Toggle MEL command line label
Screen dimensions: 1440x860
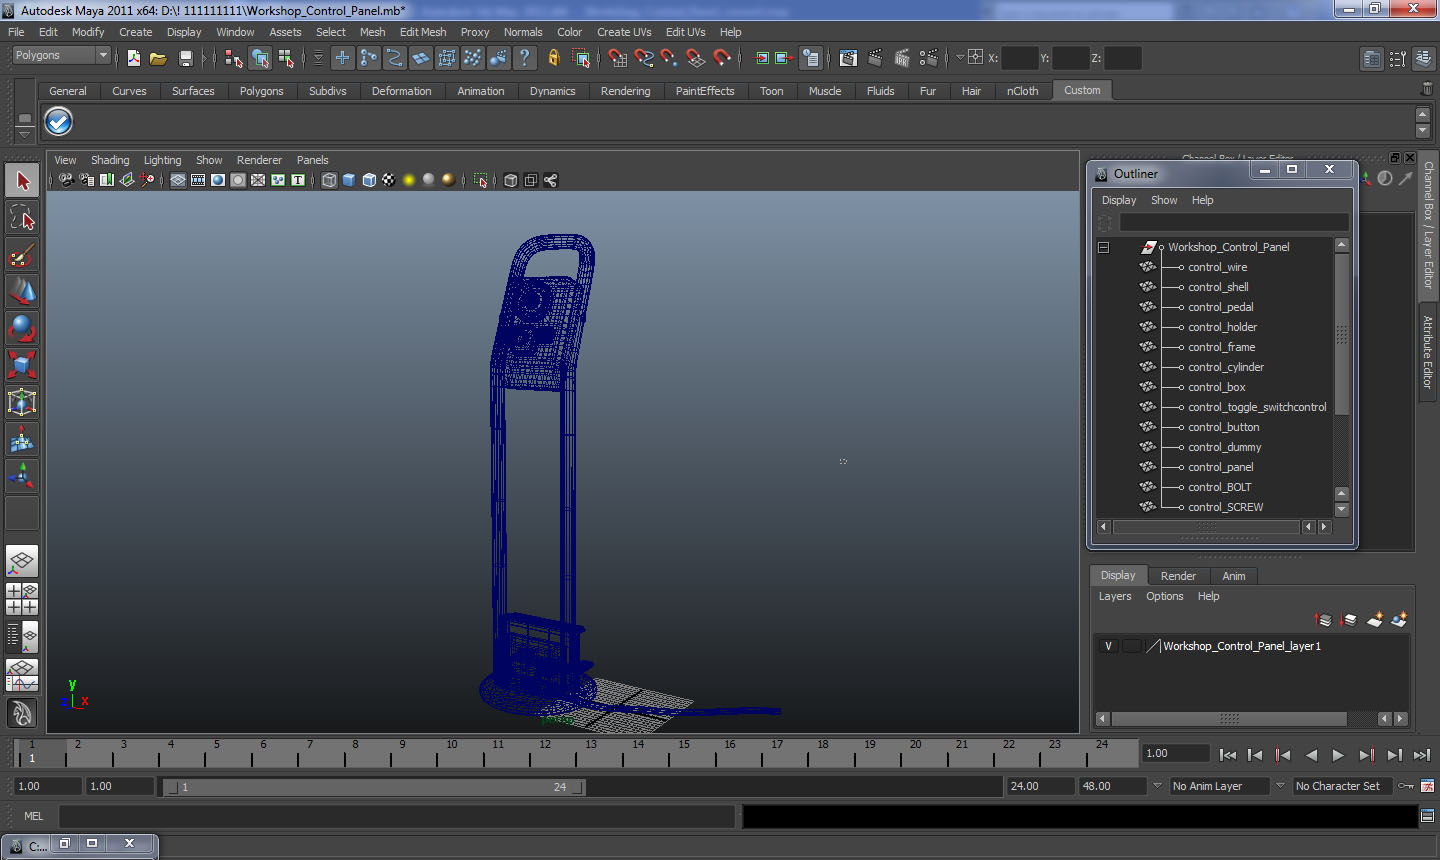pyautogui.click(x=34, y=816)
